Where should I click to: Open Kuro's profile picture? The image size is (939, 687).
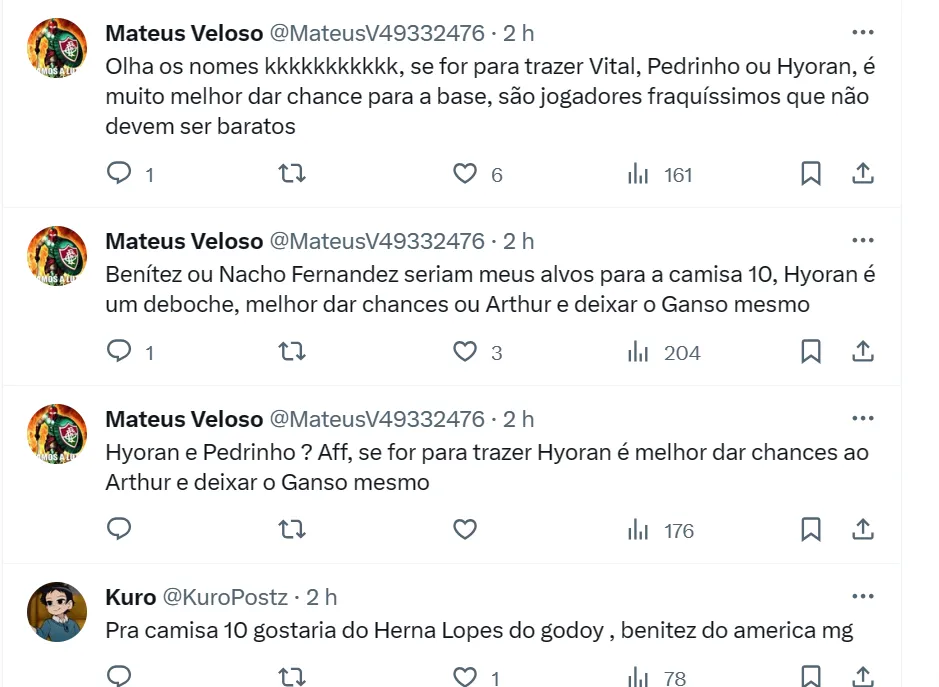point(56,611)
